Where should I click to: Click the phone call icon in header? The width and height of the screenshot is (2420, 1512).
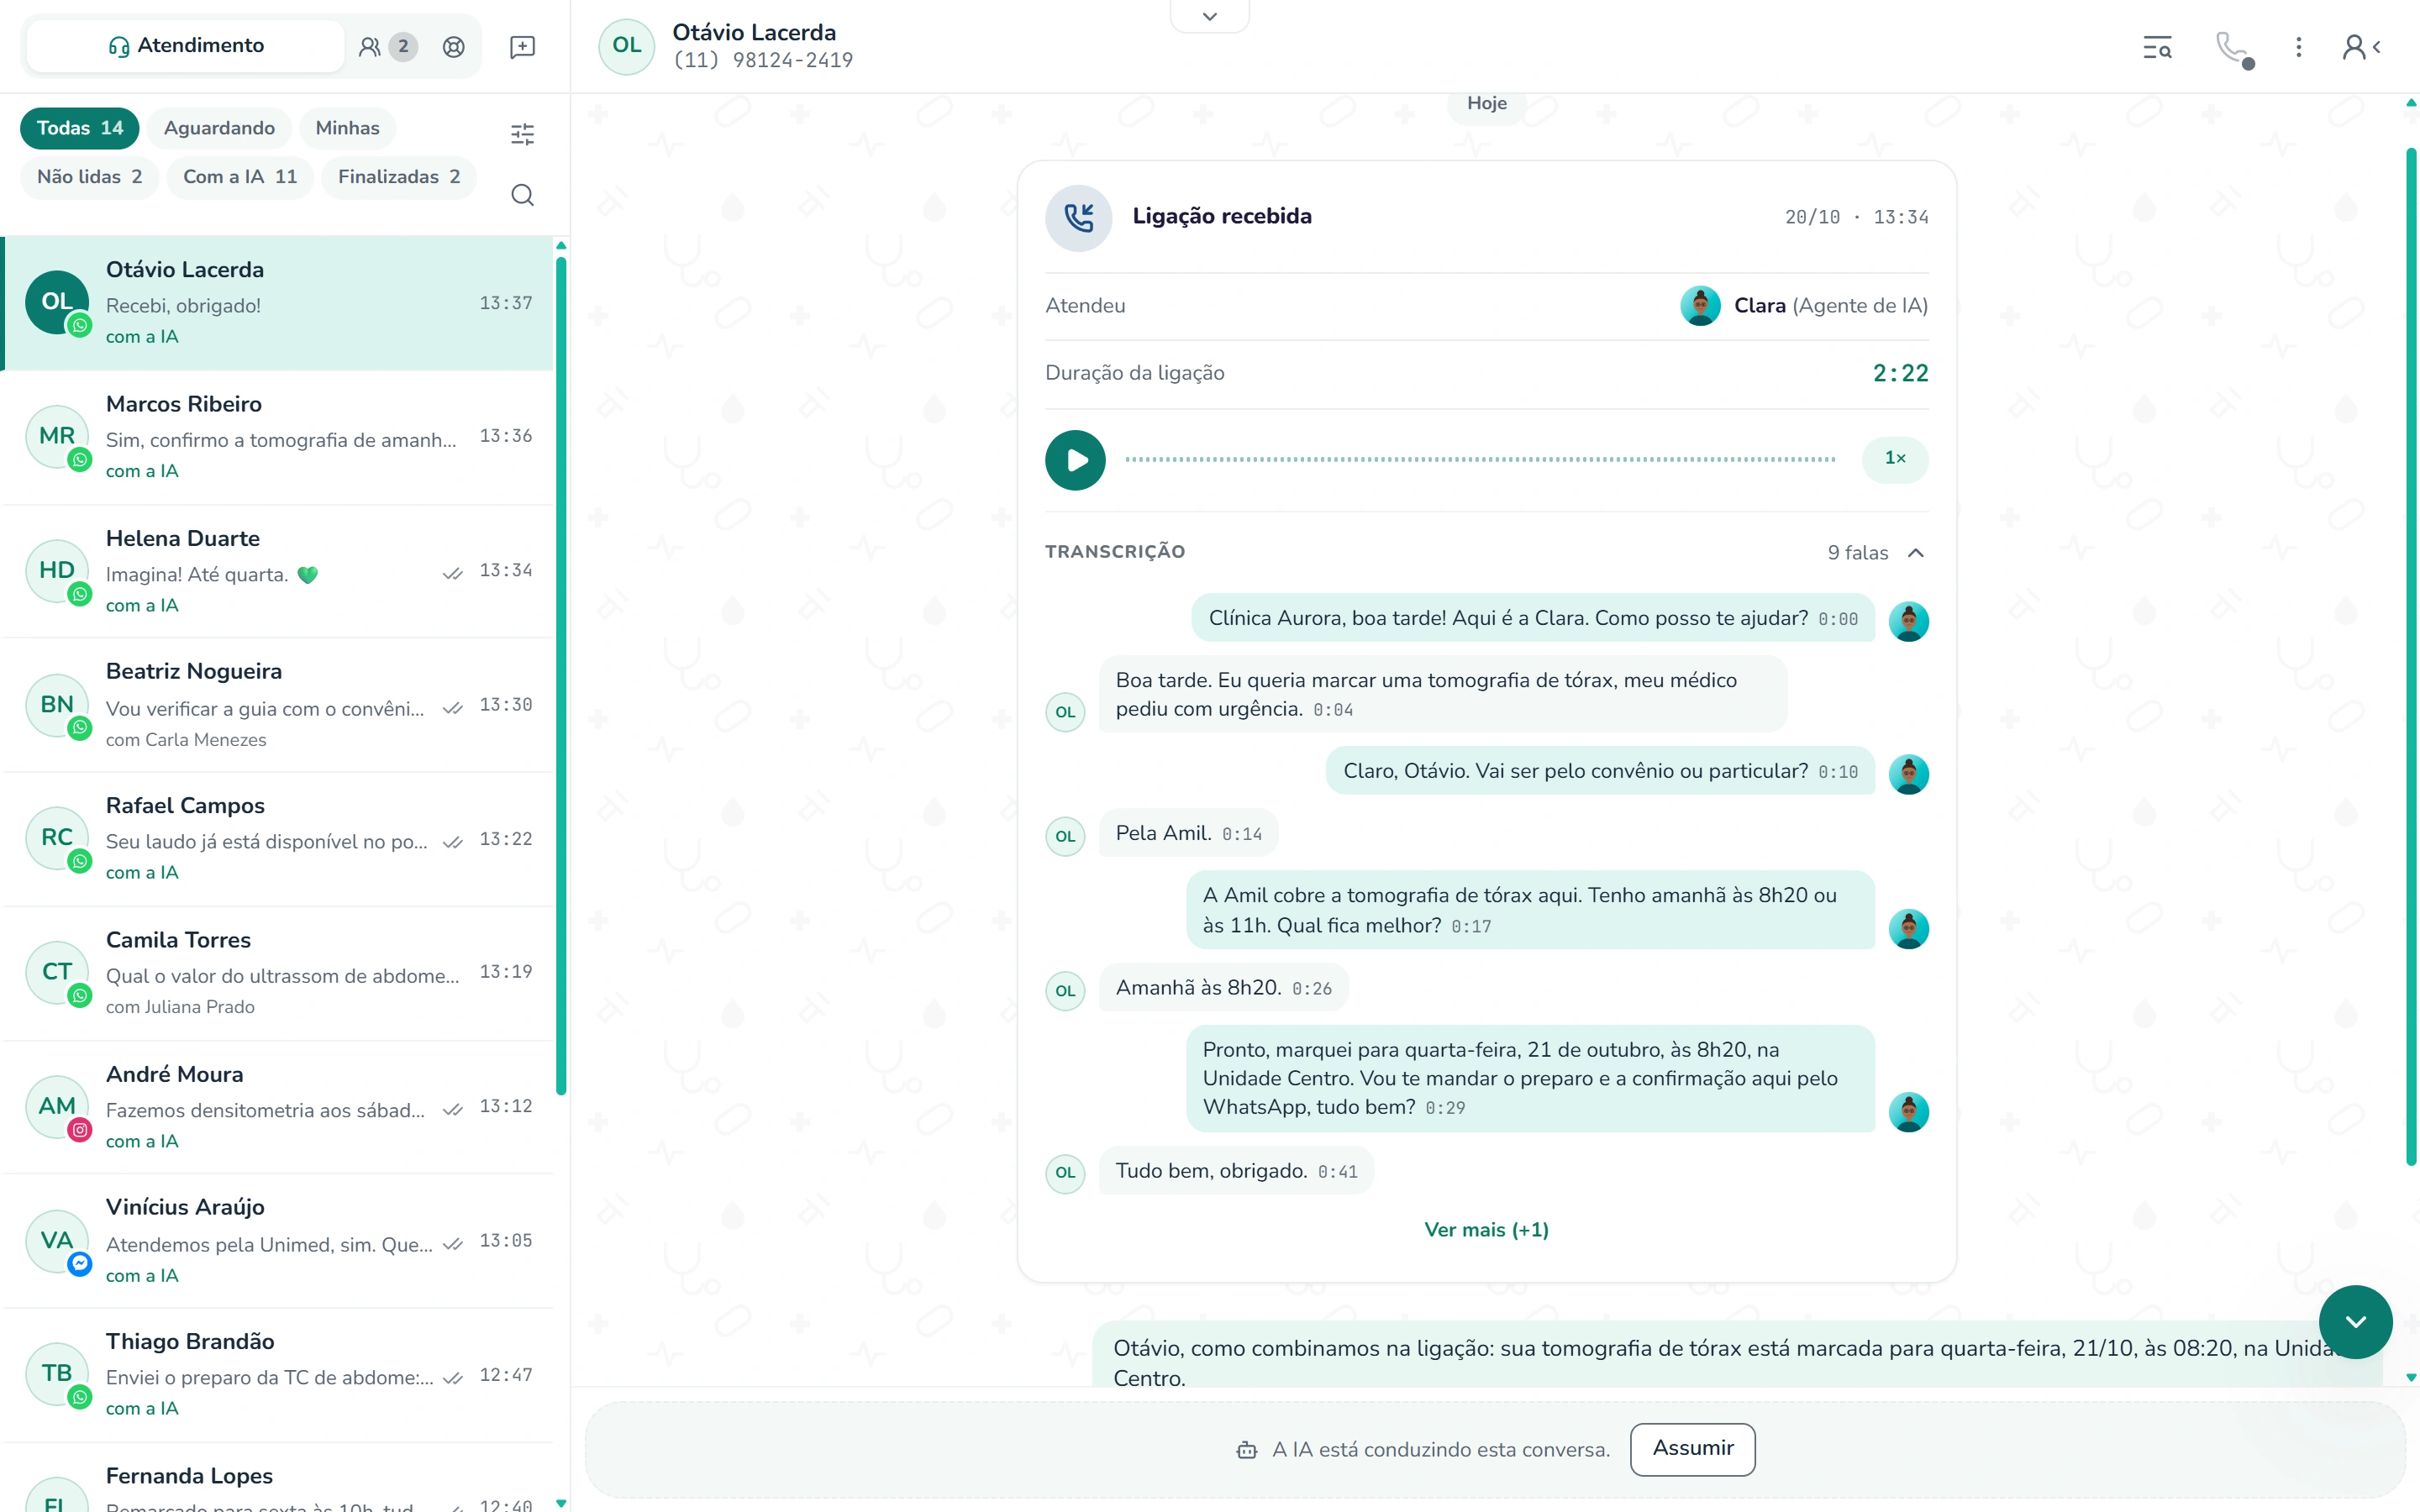tap(2233, 48)
